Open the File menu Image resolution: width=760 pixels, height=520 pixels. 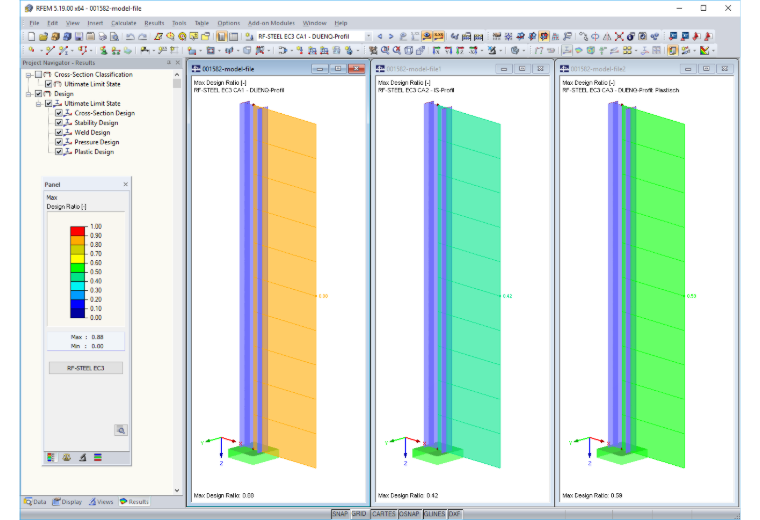[x=34, y=23]
